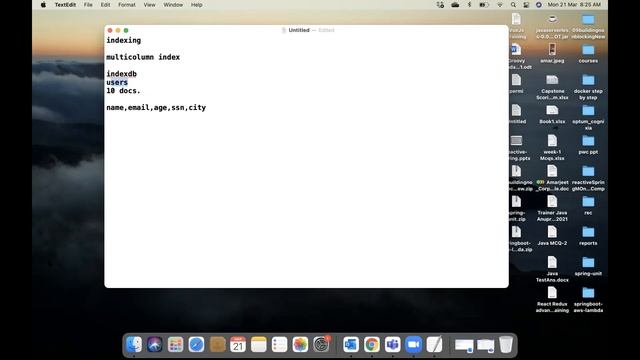This screenshot has height=360, width=640.
Task: Open the Trash in the Dock
Action: (506, 344)
